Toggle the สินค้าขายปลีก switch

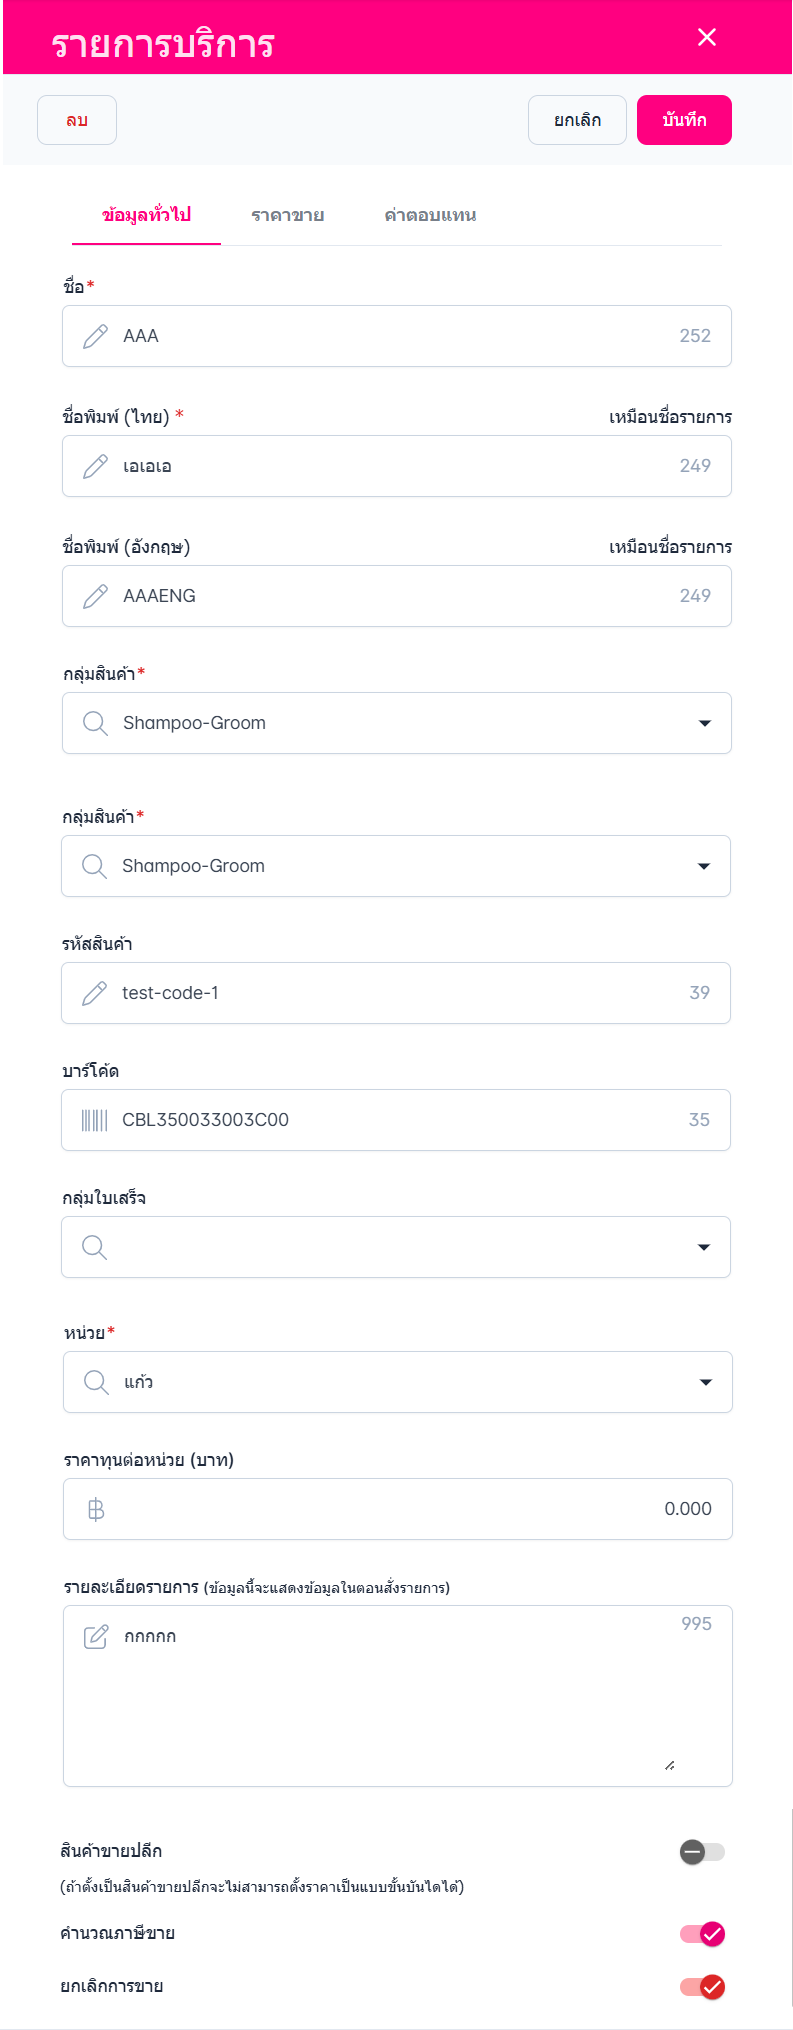point(702,1852)
